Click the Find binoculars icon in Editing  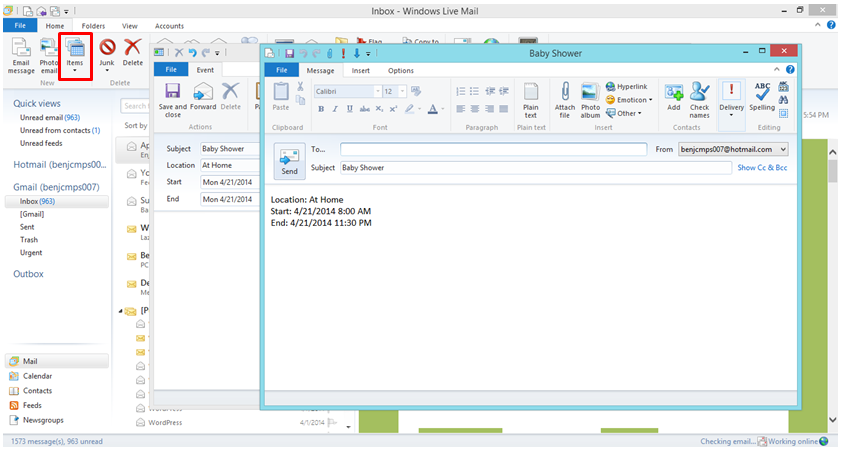pyautogui.click(x=784, y=100)
